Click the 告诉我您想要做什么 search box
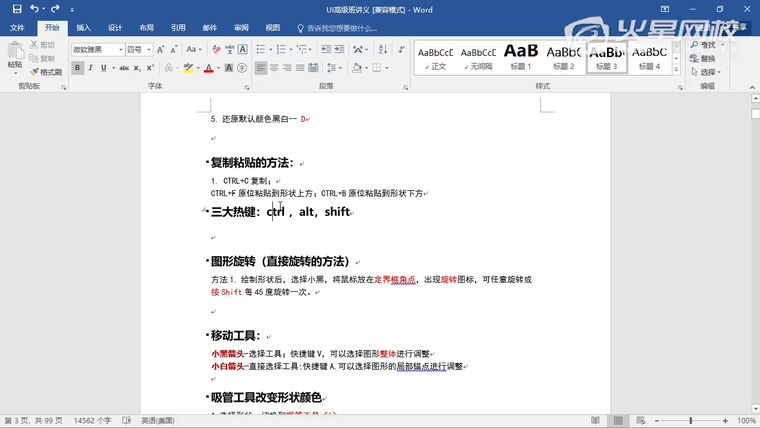Viewport: 760px width, 428px height. (x=340, y=28)
